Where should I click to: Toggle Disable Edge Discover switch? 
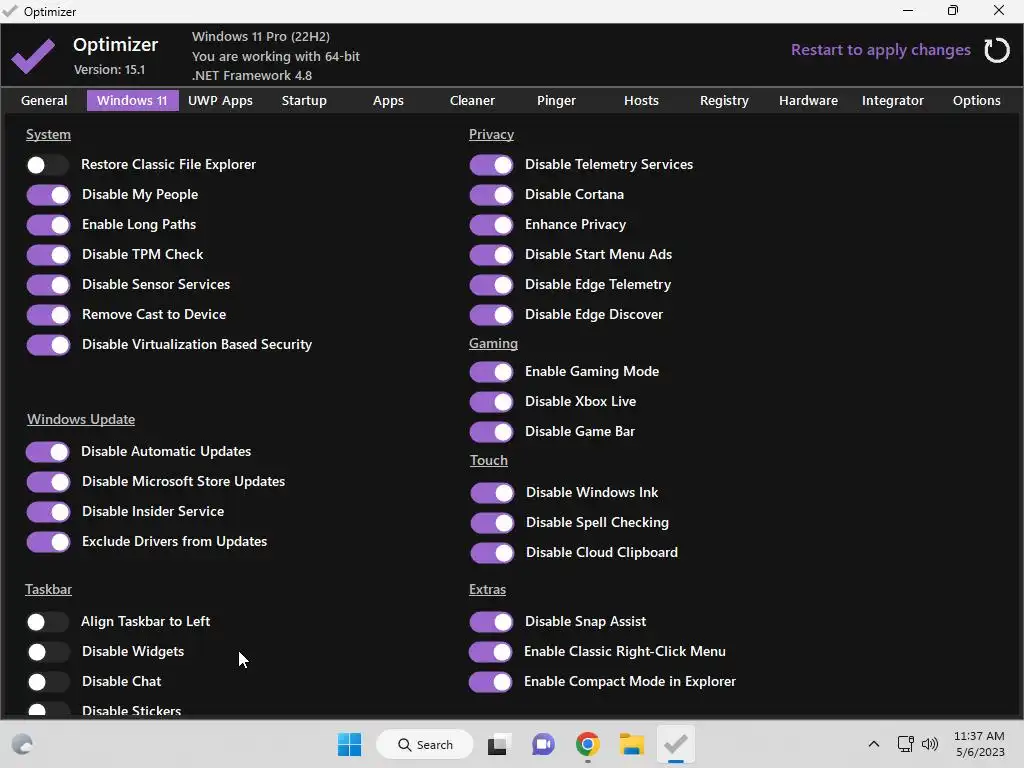(x=491, y=315)
